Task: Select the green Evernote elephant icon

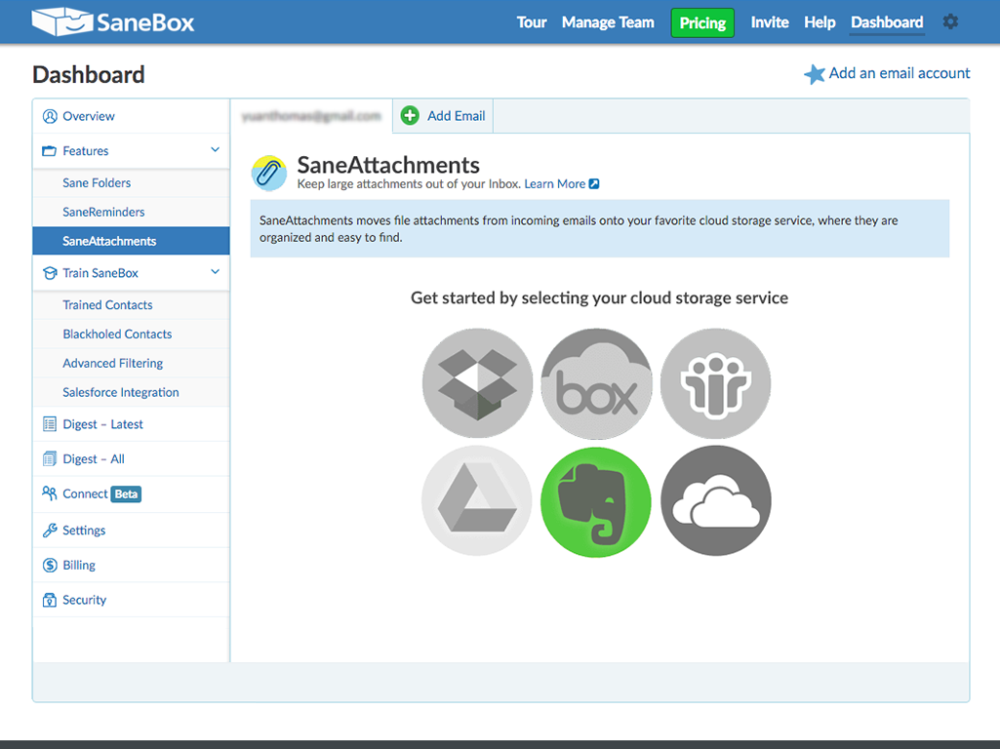Action: [x=596, y=501]
